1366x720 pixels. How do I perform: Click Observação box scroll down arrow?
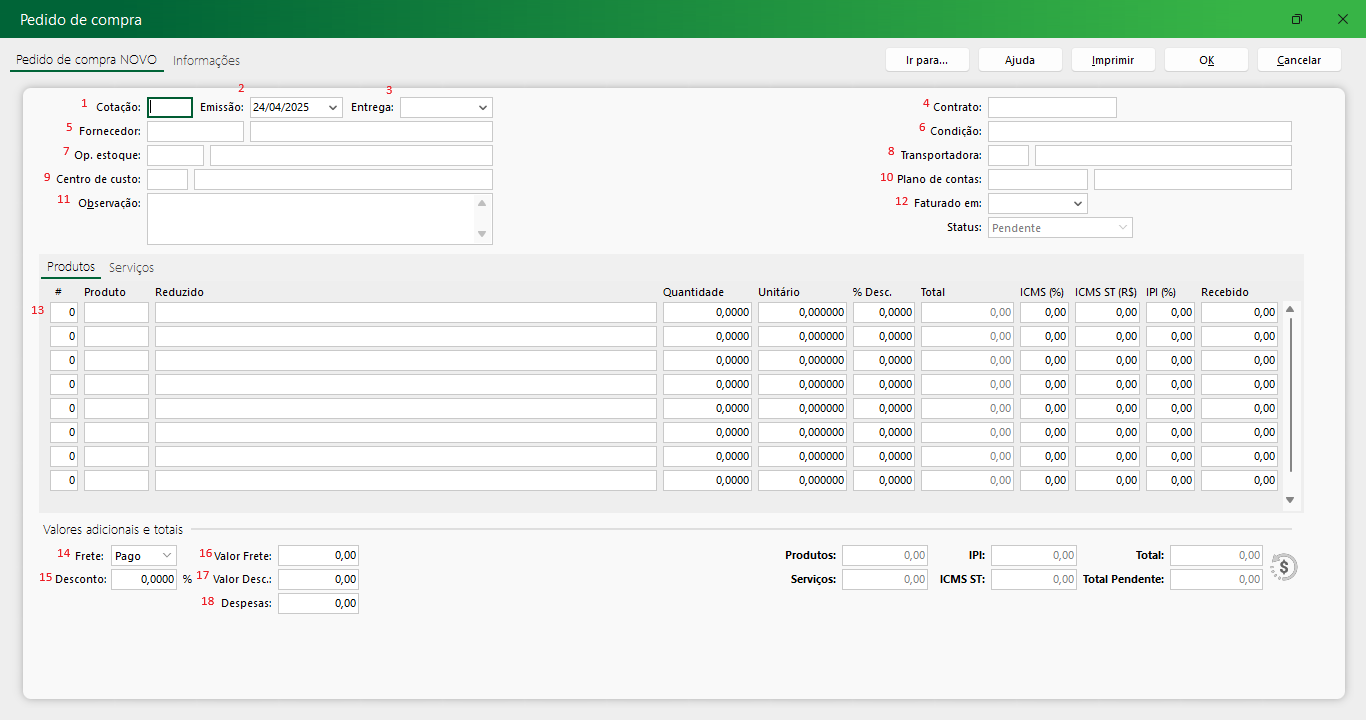[x=483, y=234]
